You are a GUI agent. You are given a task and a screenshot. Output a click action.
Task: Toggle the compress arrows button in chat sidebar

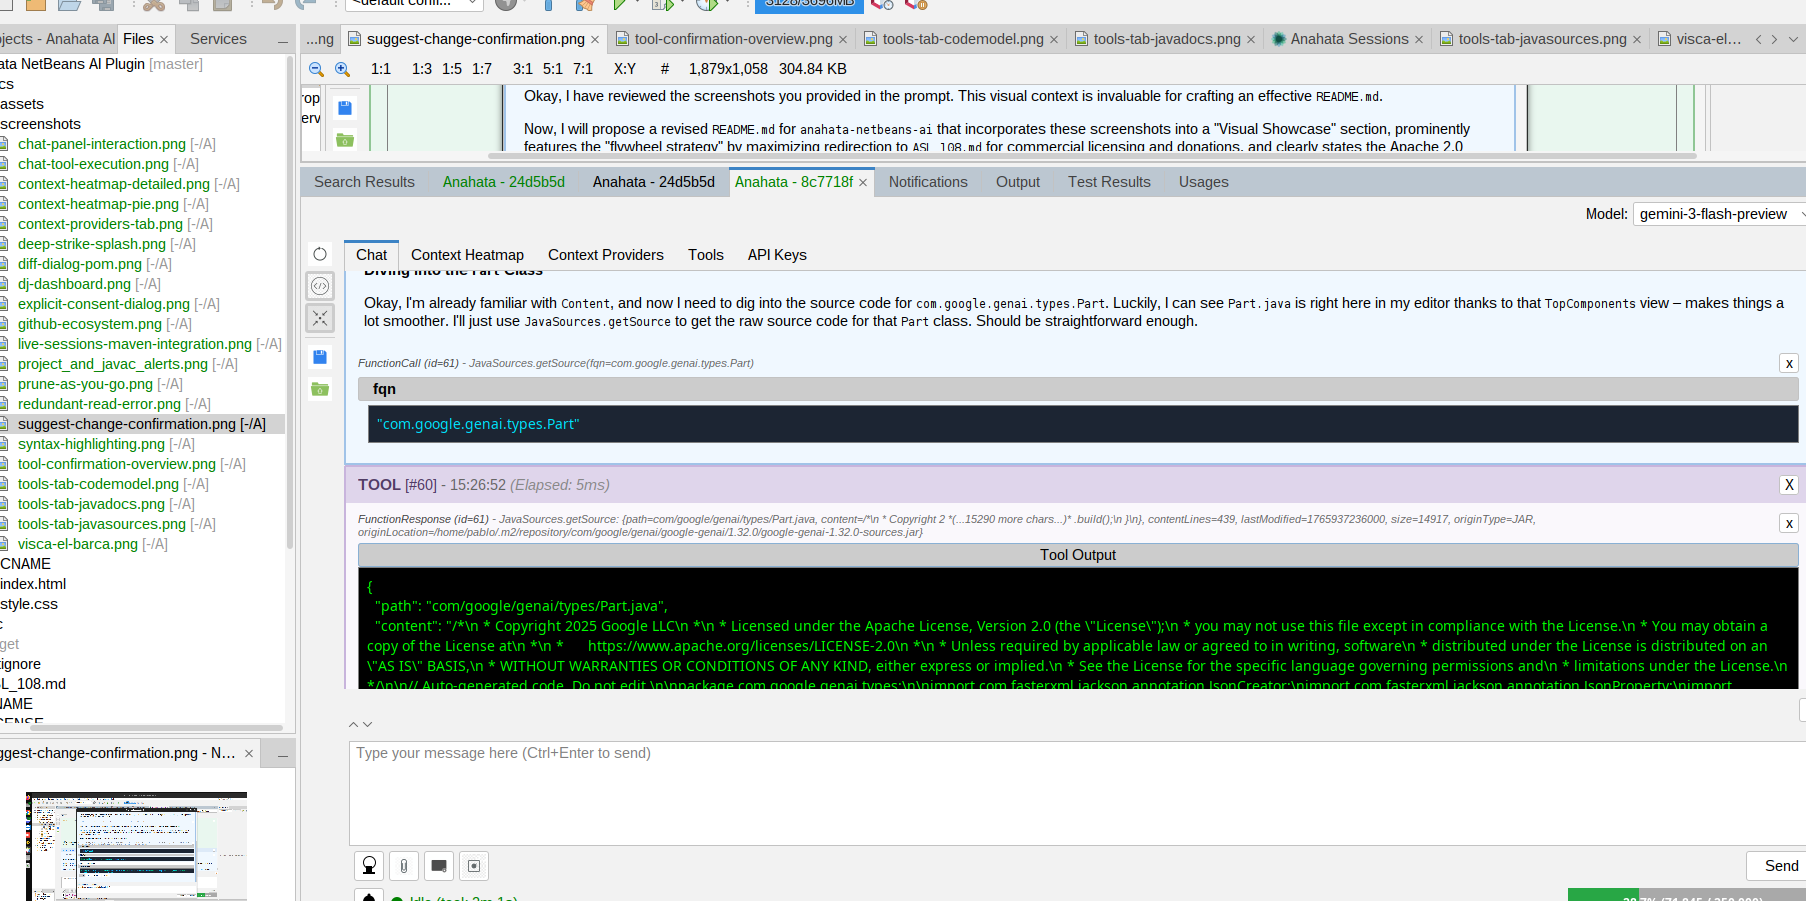coord(320,318)
